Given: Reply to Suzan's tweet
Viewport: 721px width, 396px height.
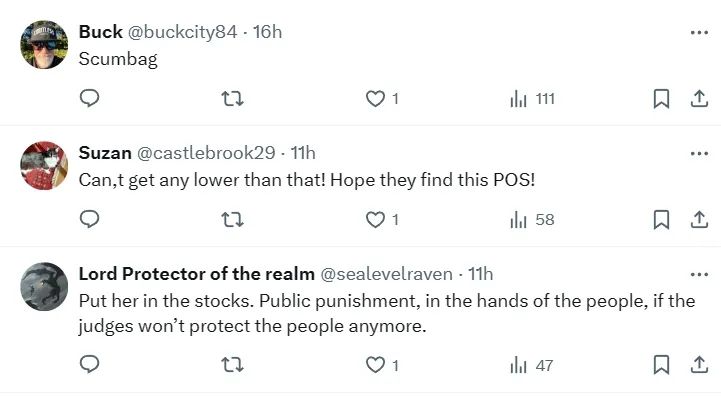Looking at the screenshot, I should 89,219.
